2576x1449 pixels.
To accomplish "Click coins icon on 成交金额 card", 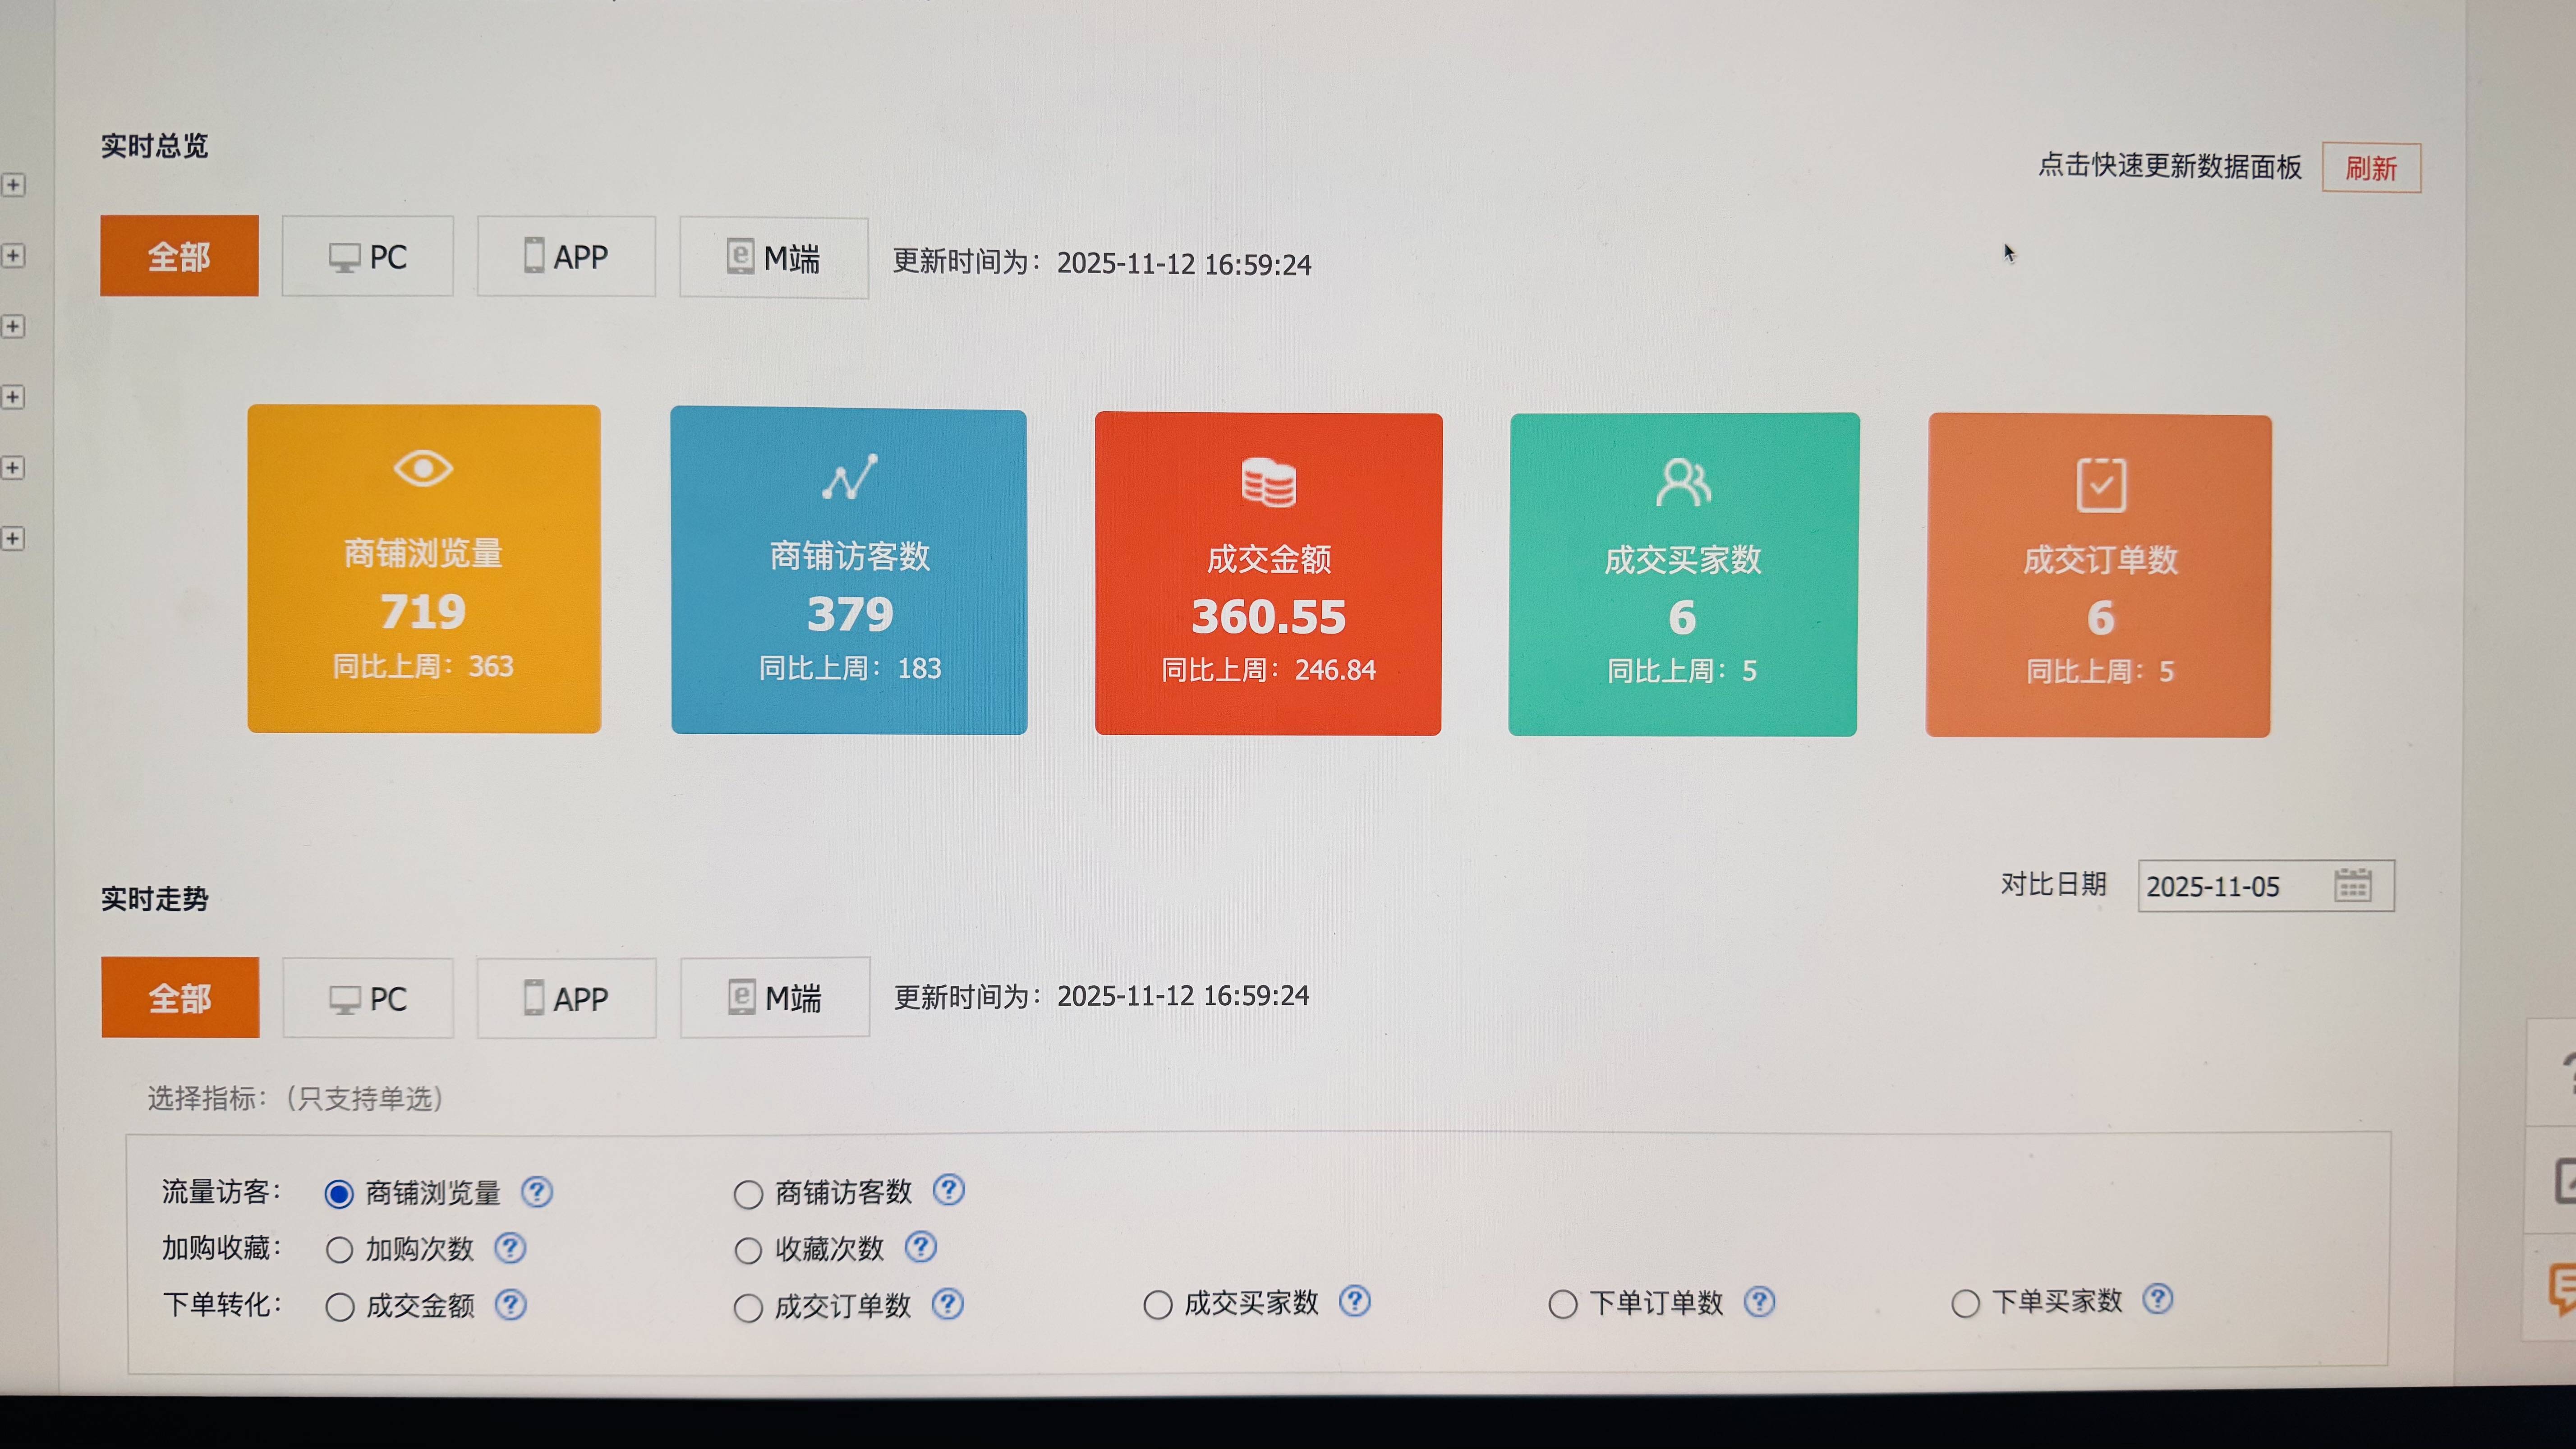I will 1268,483.
